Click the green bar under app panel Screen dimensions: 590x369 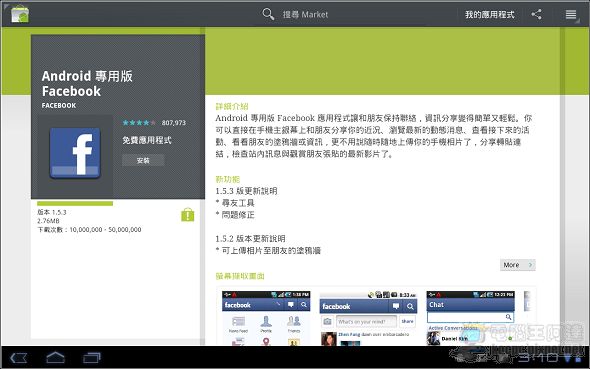click(75, 203)
